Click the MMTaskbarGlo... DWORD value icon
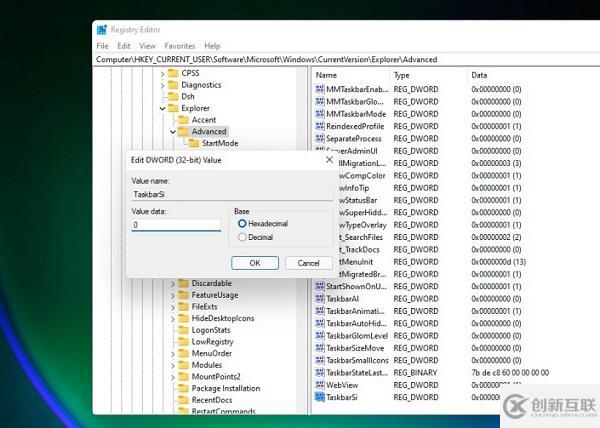Image resolution: width=600 pixels, height=428 pixels. pyautogui.click(x=320, y=102)
